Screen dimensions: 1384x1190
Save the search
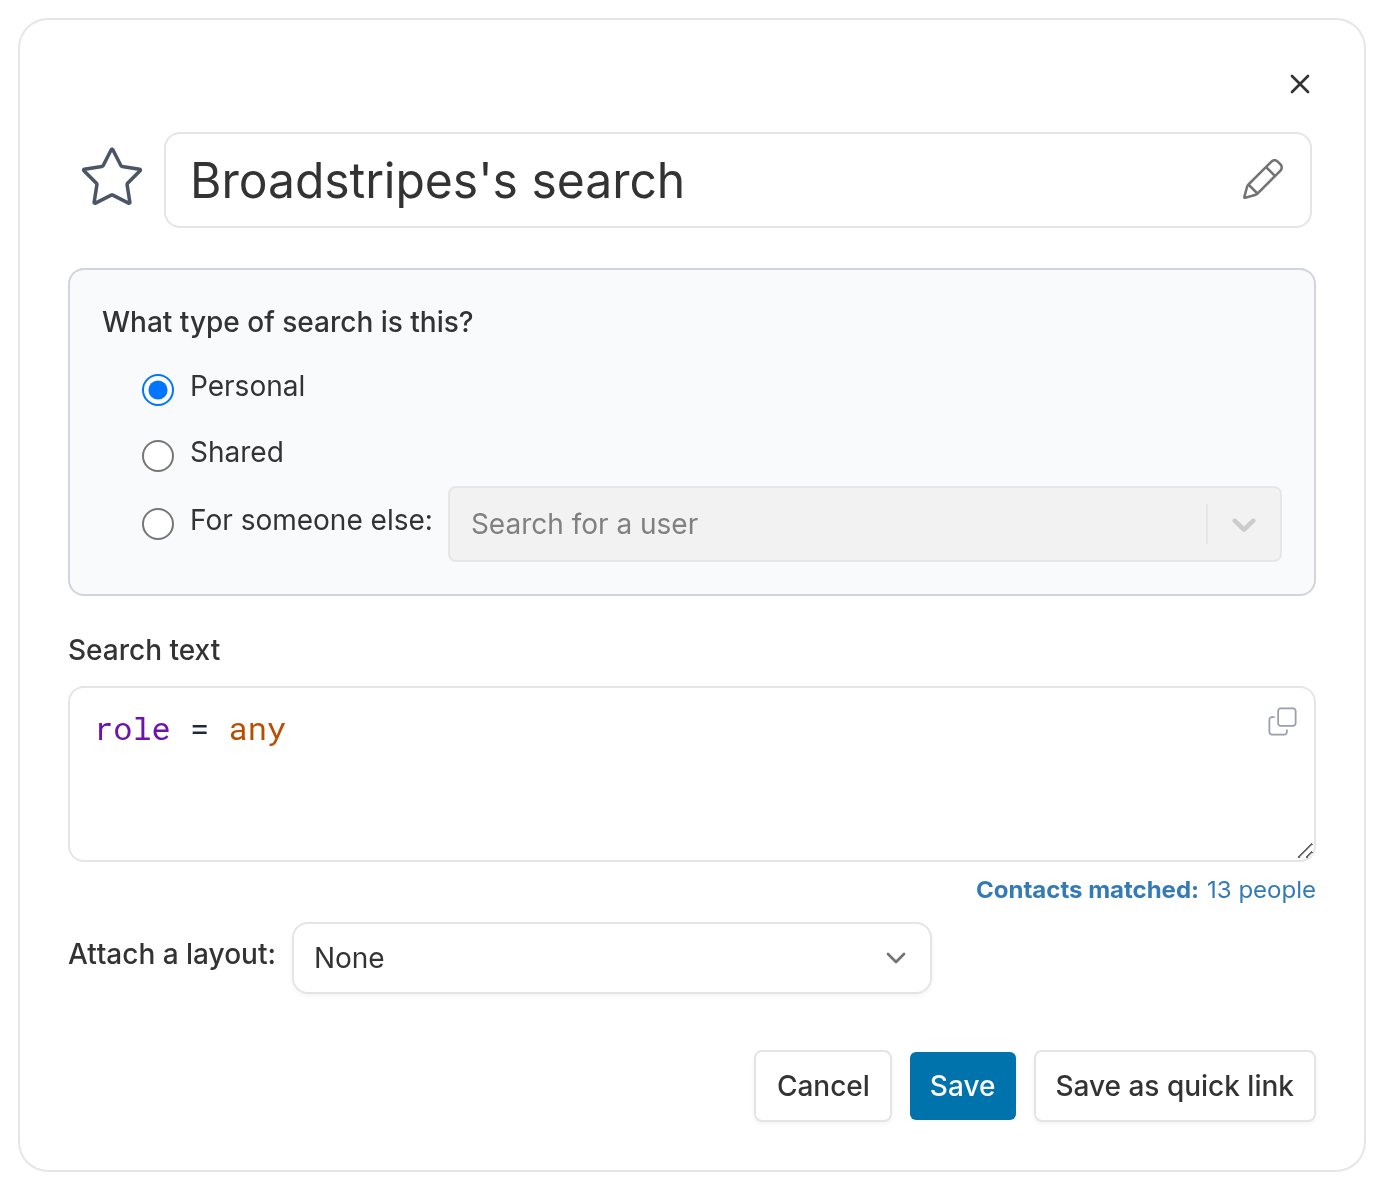pos(963,1086)
